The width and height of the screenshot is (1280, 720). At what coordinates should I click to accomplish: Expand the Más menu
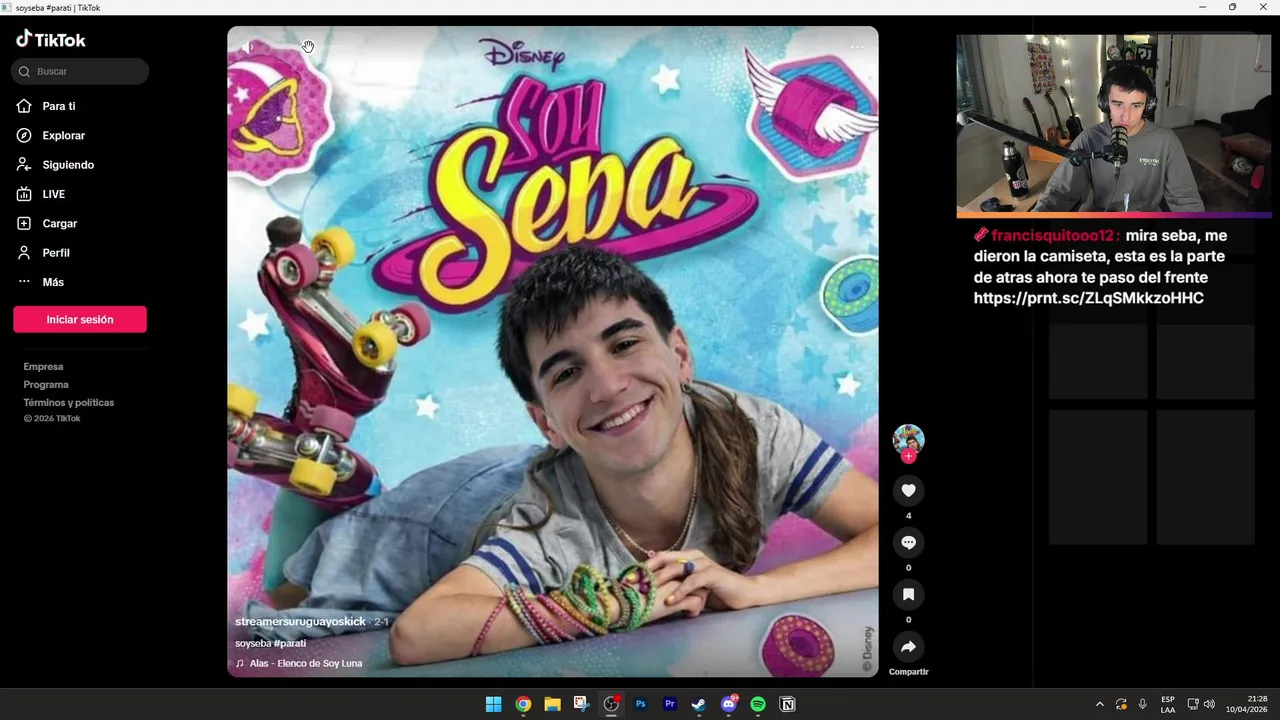pyautogui.click(x=40, y=282)
